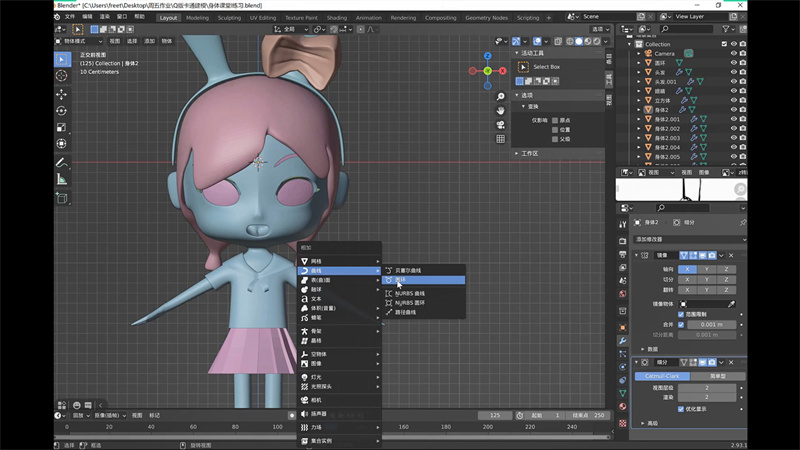Select the Annotate pencil tool

click(x=61, y=163)
